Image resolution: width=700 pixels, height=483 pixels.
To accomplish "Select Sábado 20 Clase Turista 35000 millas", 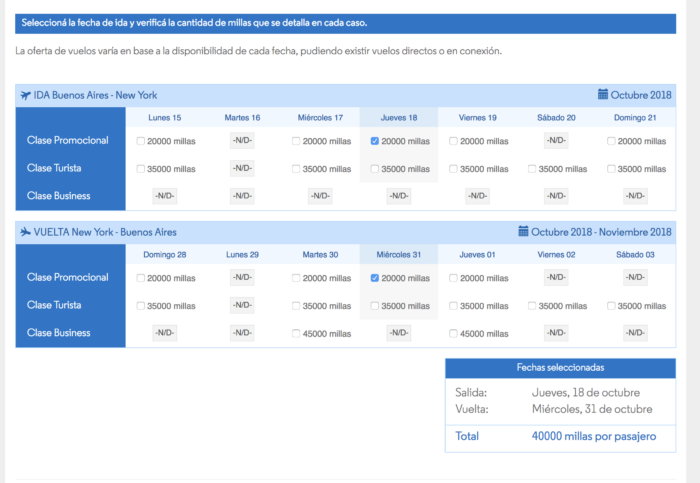I will click(533, 169).
